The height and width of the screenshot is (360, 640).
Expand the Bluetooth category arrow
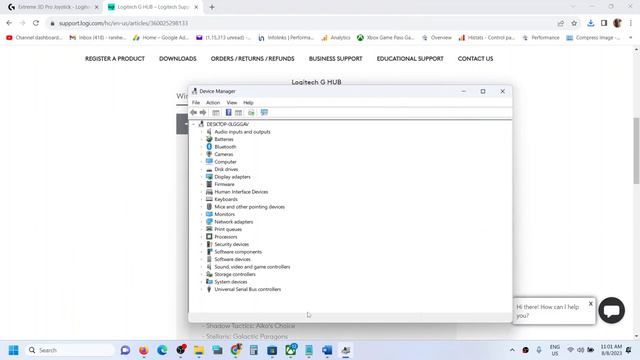pyautogui.click(x=201, y=147)
